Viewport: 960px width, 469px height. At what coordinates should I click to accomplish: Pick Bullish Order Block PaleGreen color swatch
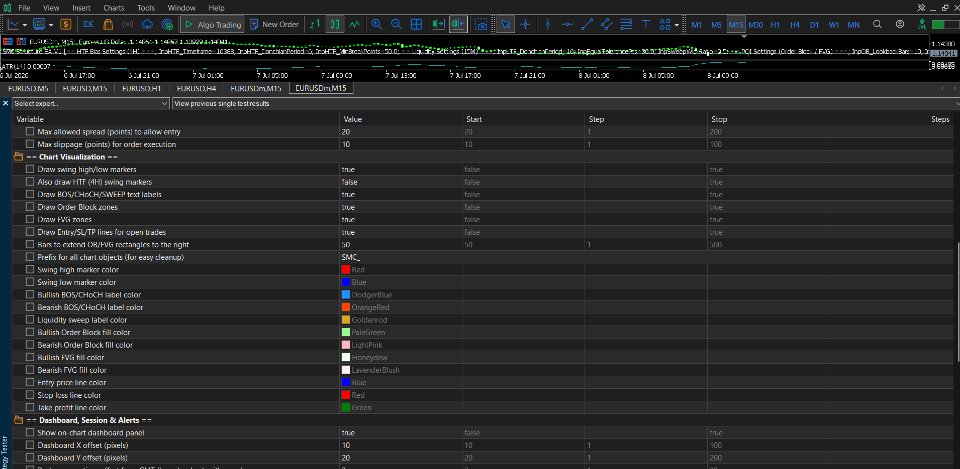[346, 332]
